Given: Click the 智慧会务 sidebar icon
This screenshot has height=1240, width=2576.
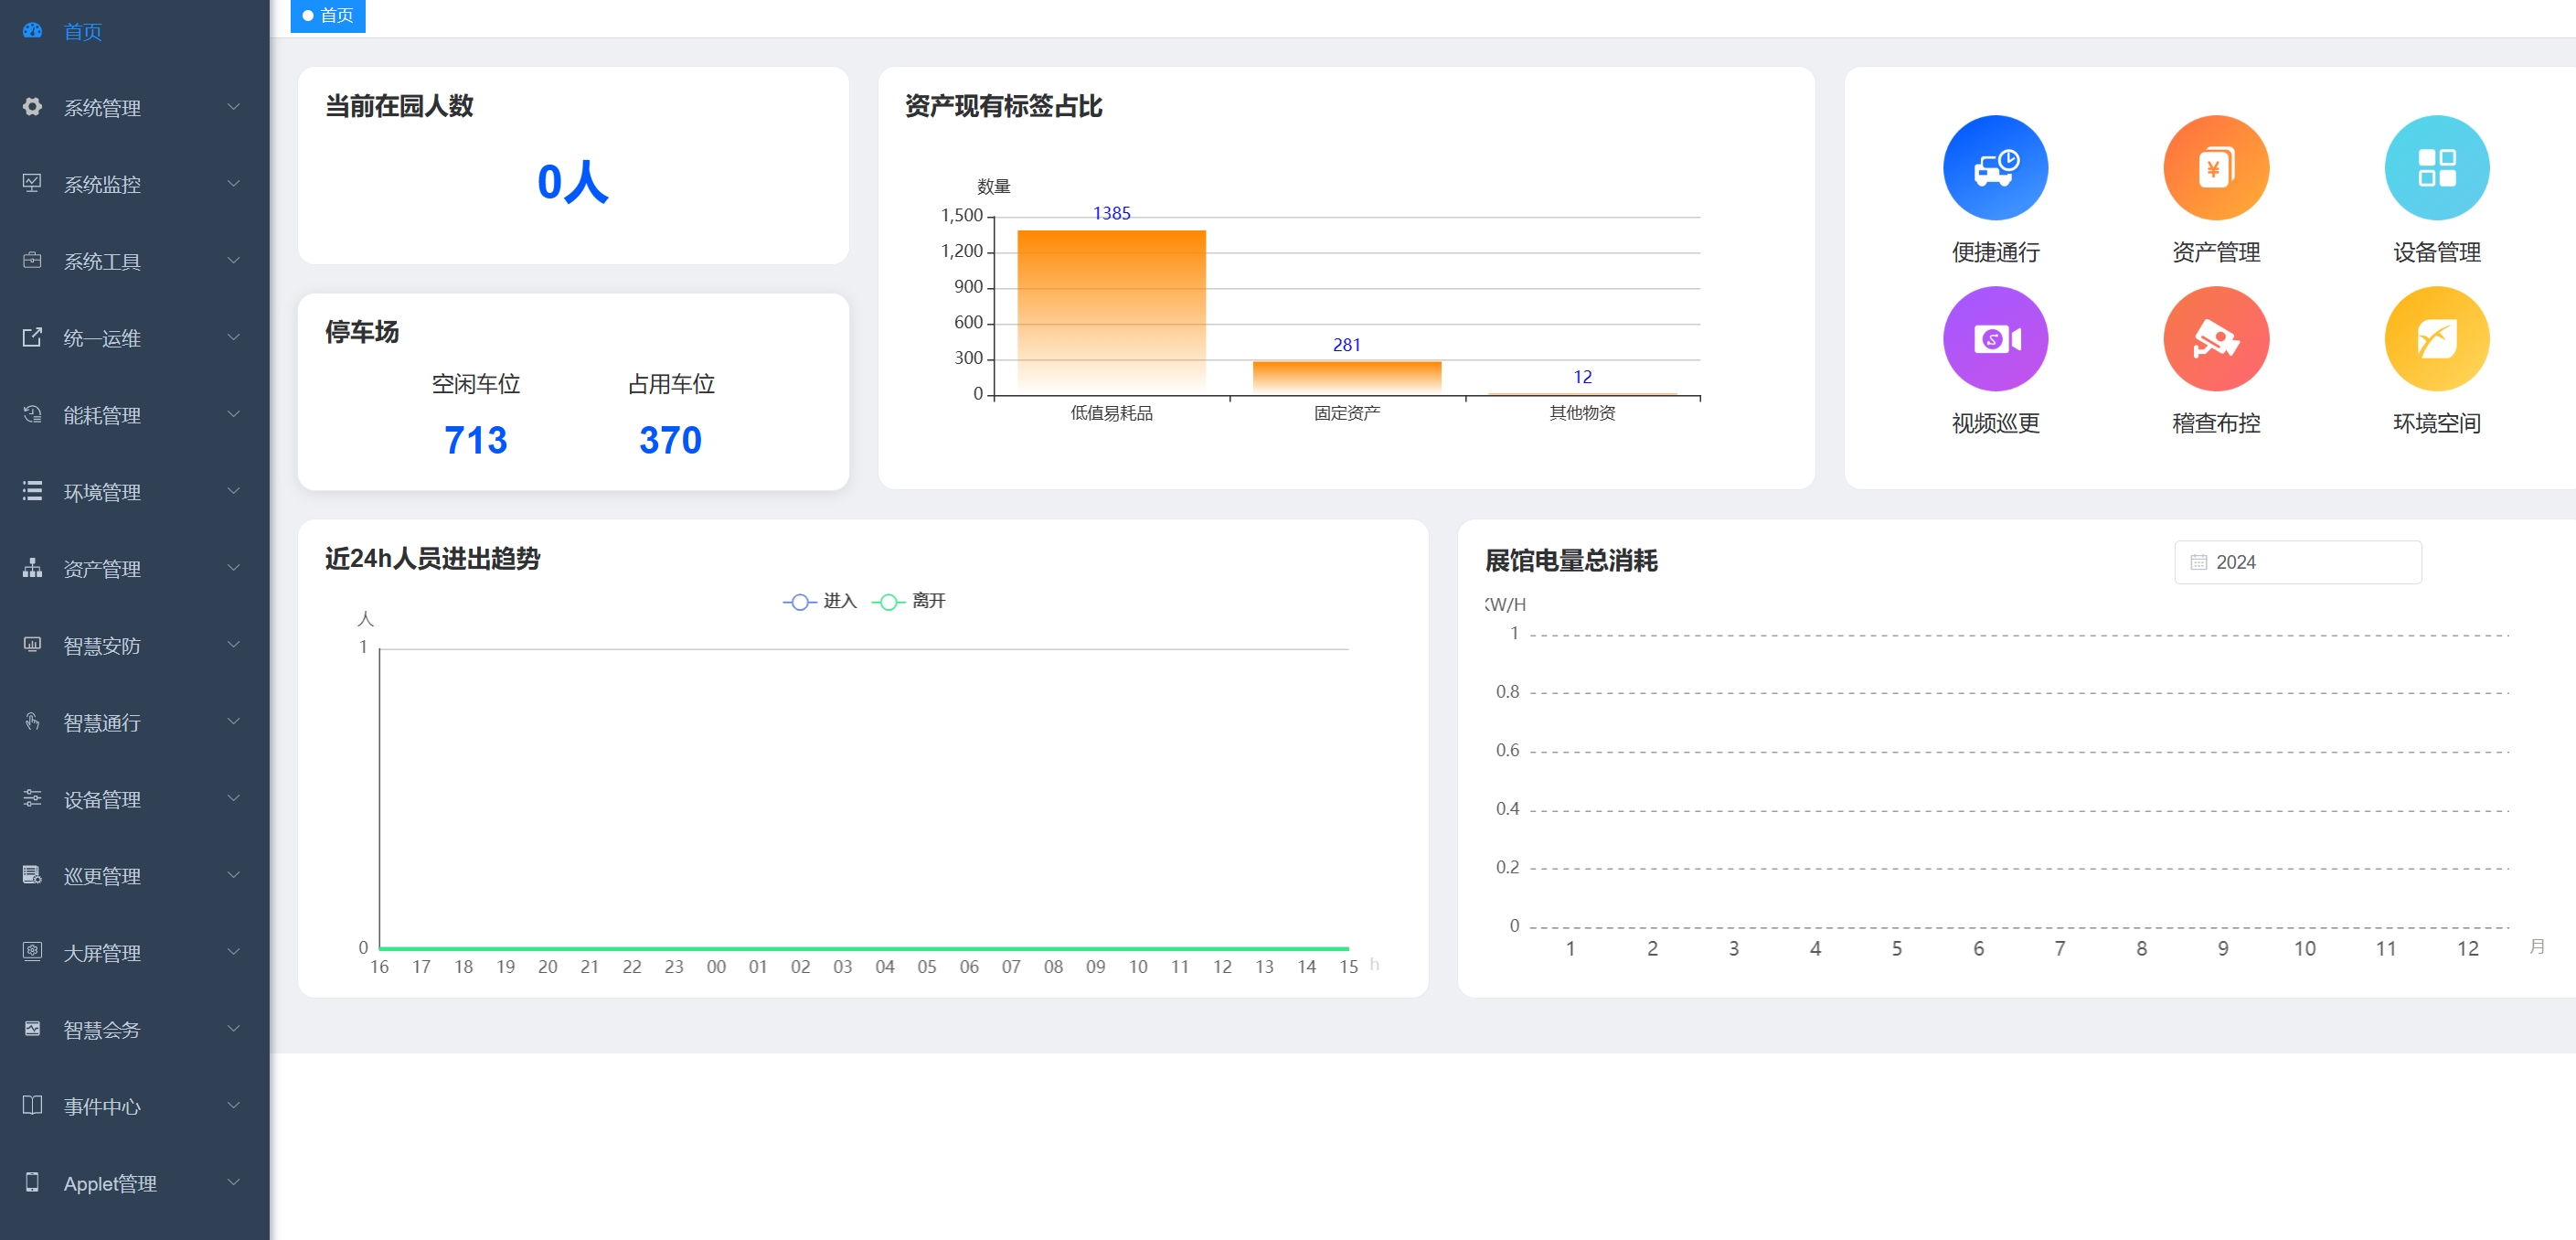Looking at the screenshot, I should [x=32, y=1029].
